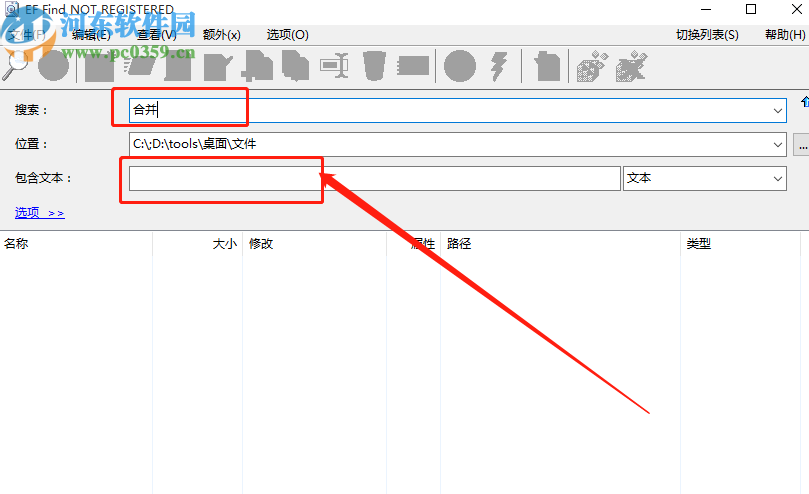Open the 选项(O) menu
Viewport: 809px width, 494px height.
[x=287, y=35]
